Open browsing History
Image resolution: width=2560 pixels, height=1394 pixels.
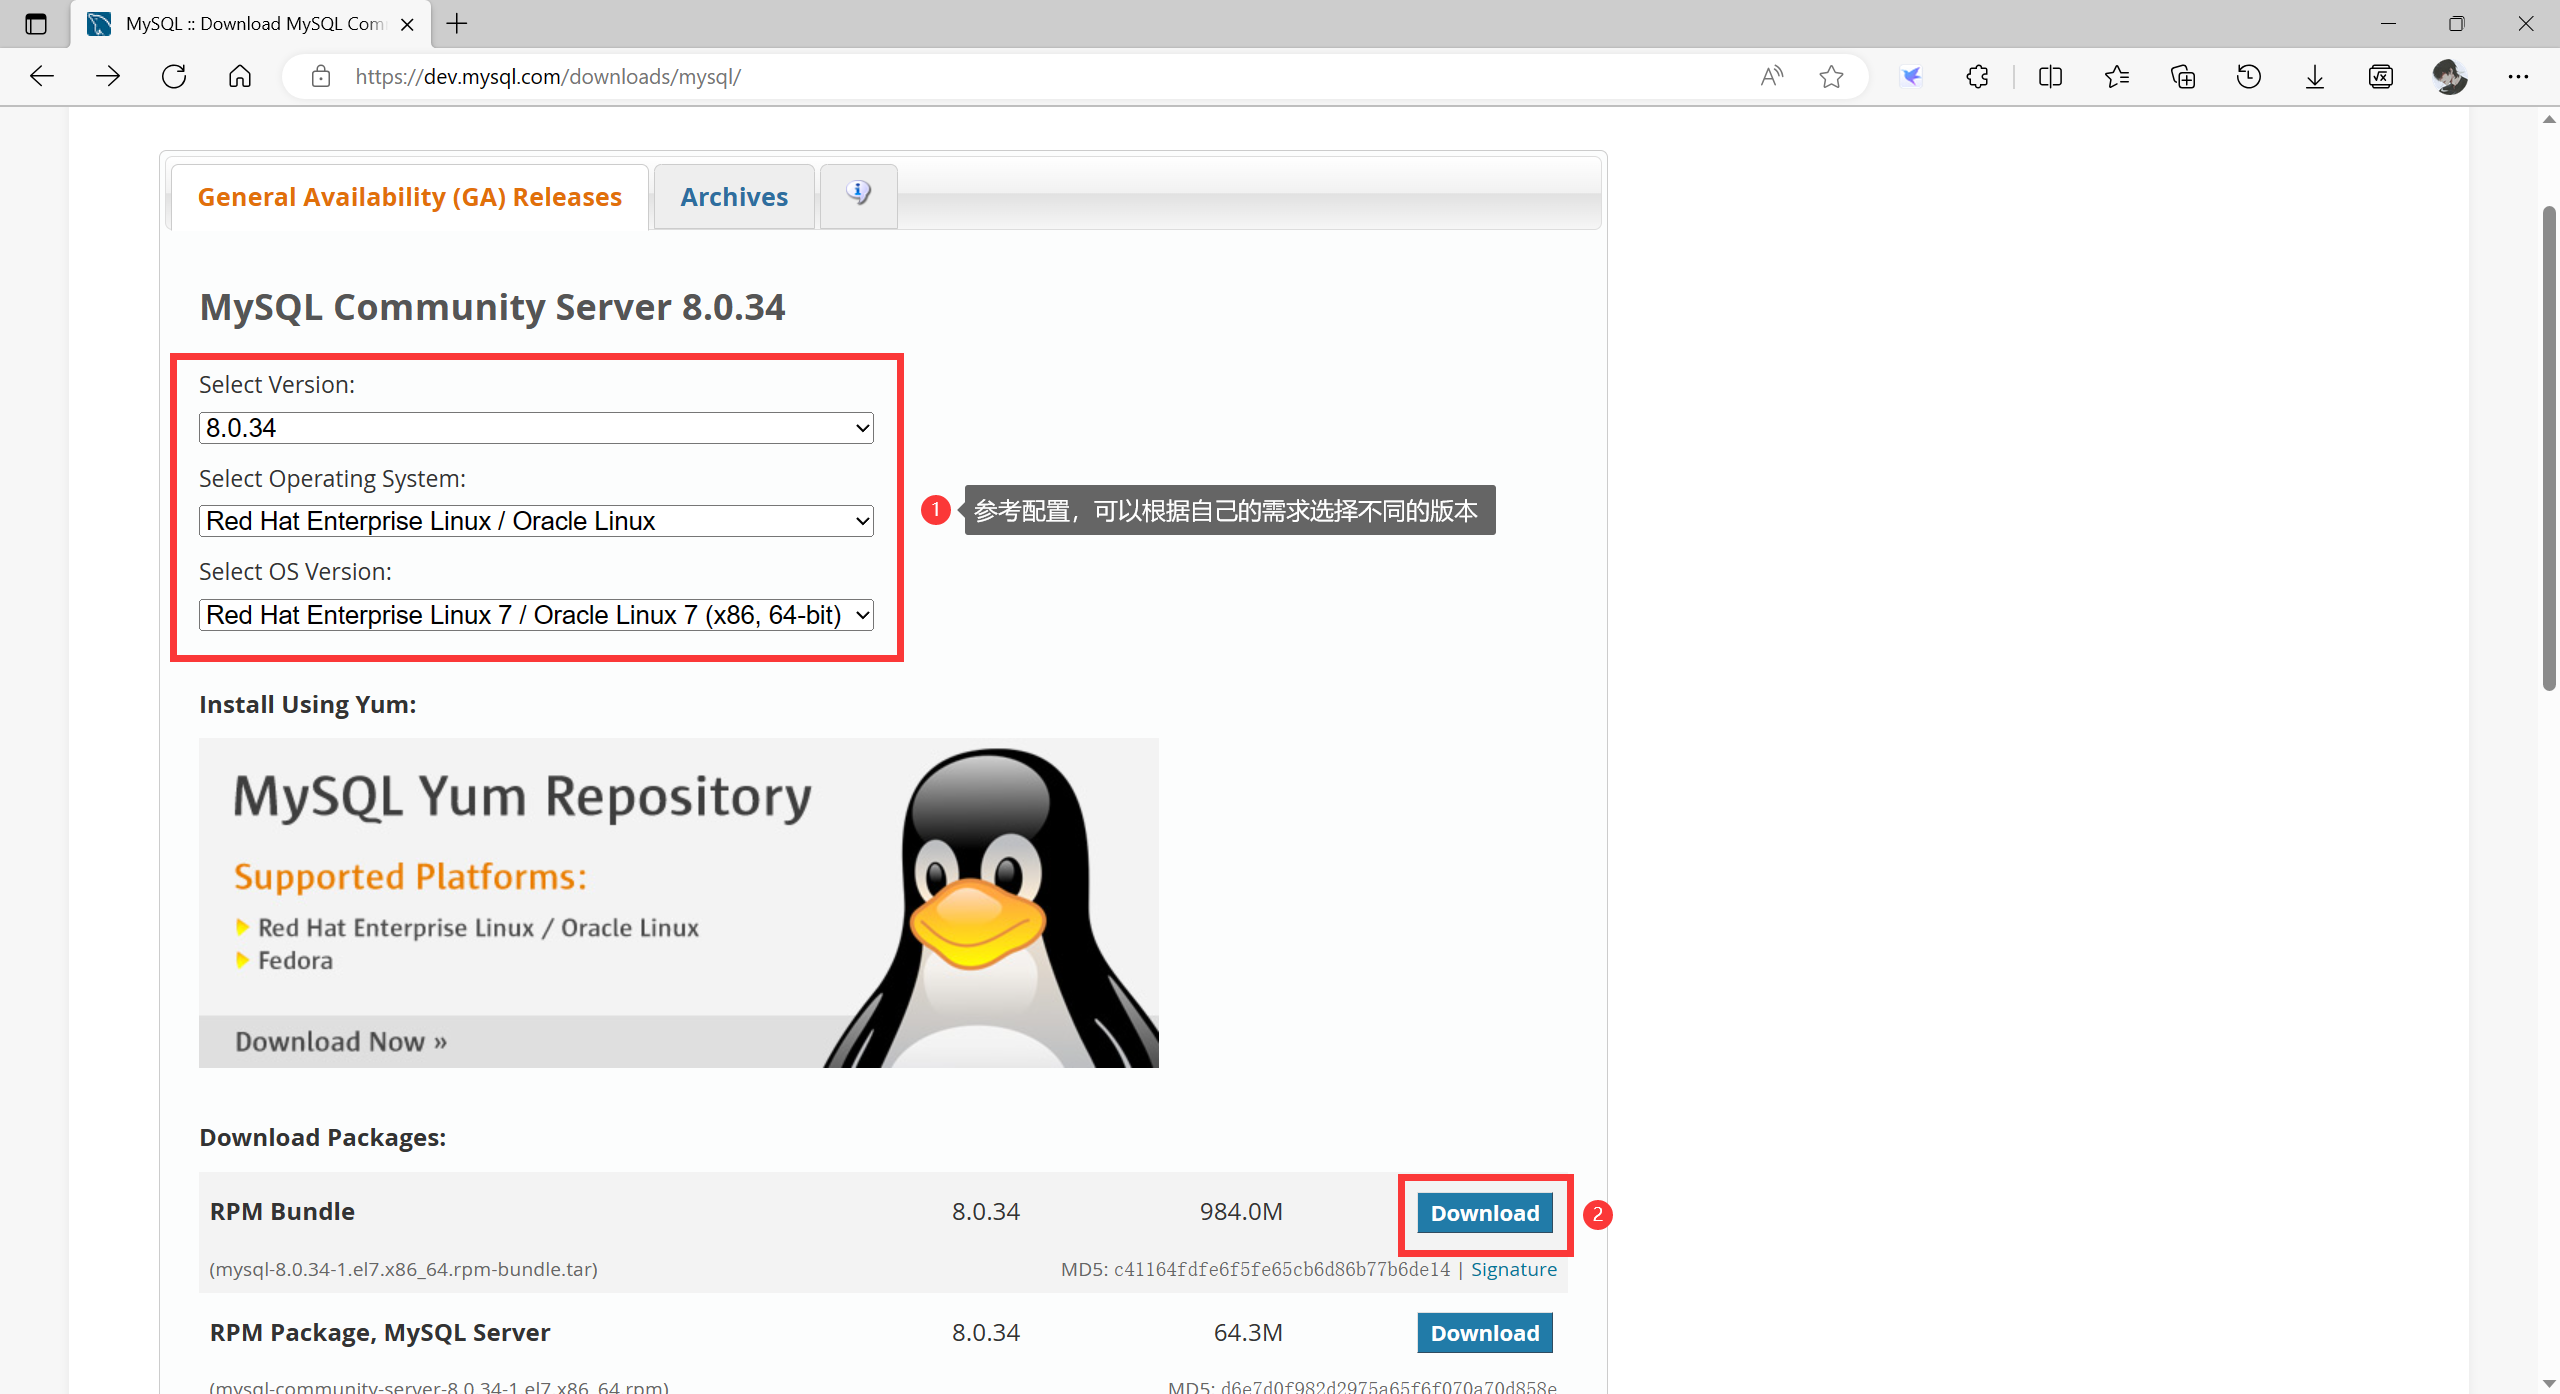click(2249, 76)
